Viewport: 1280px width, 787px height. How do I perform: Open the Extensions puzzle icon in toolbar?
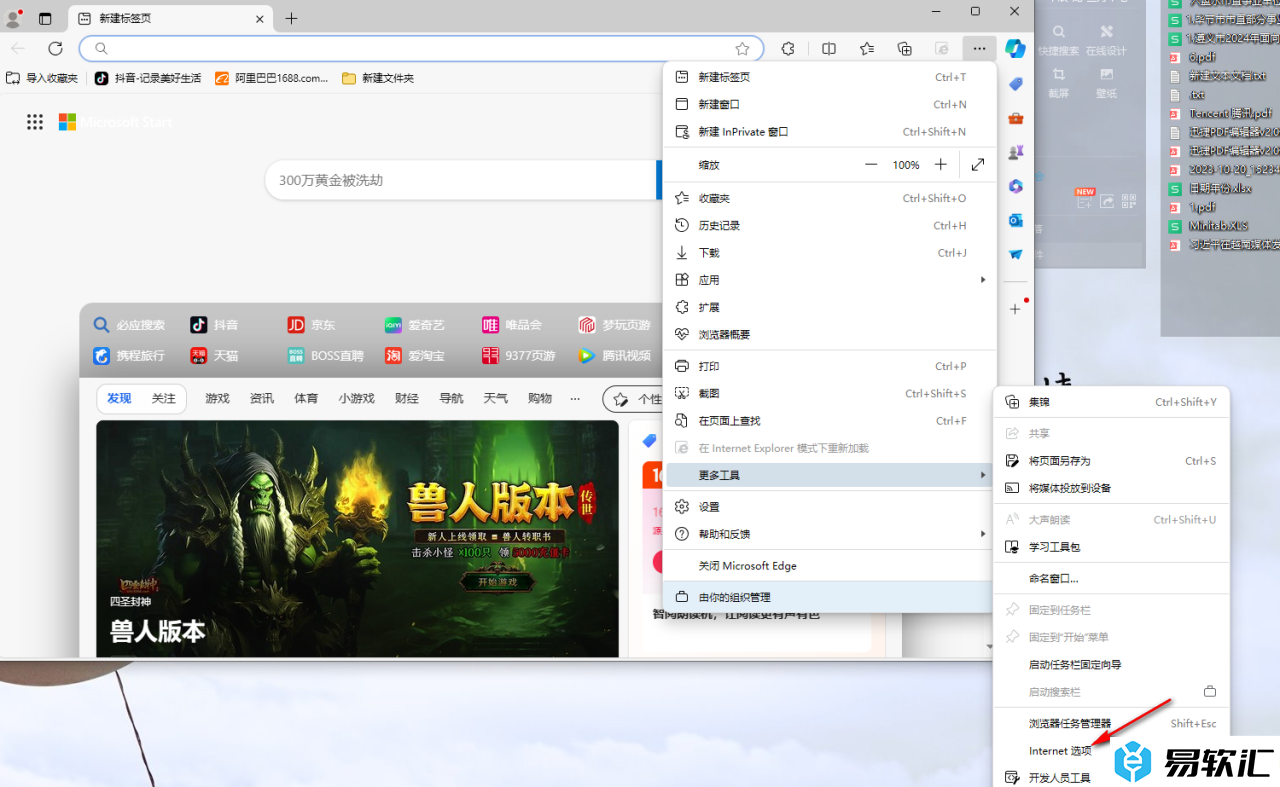tap(788, 49)
